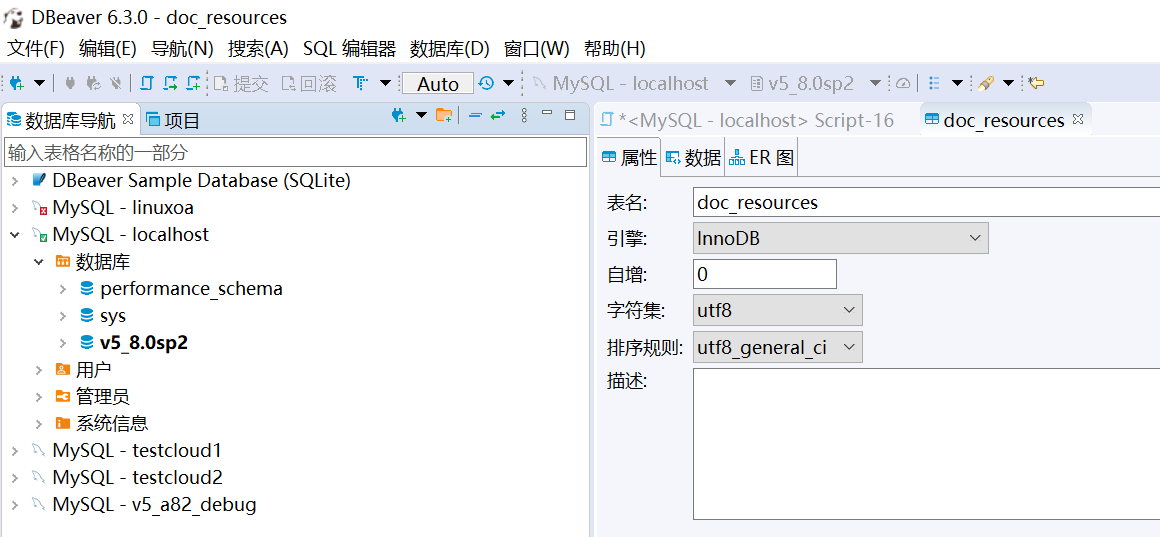Switch to Script-16 editor tab
The width and height of the screenshot is (1160, 537).
[x=748, y=120]
